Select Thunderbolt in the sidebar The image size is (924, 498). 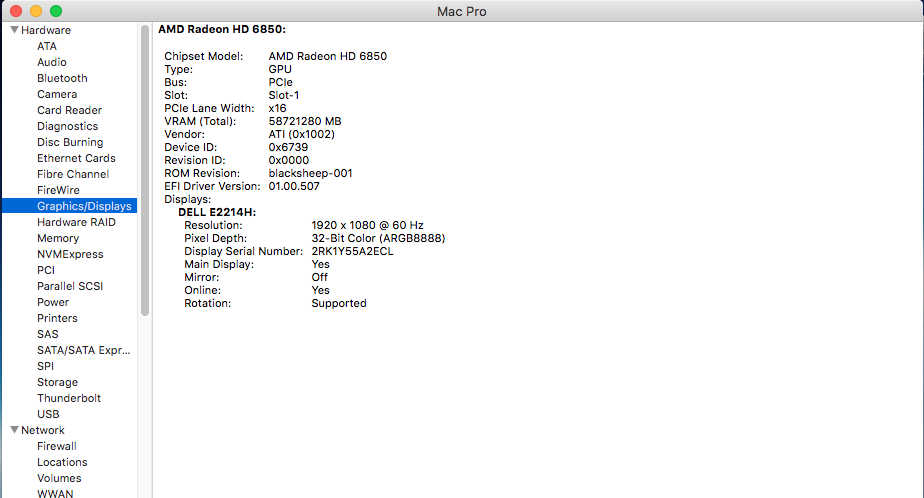[69, 398]
